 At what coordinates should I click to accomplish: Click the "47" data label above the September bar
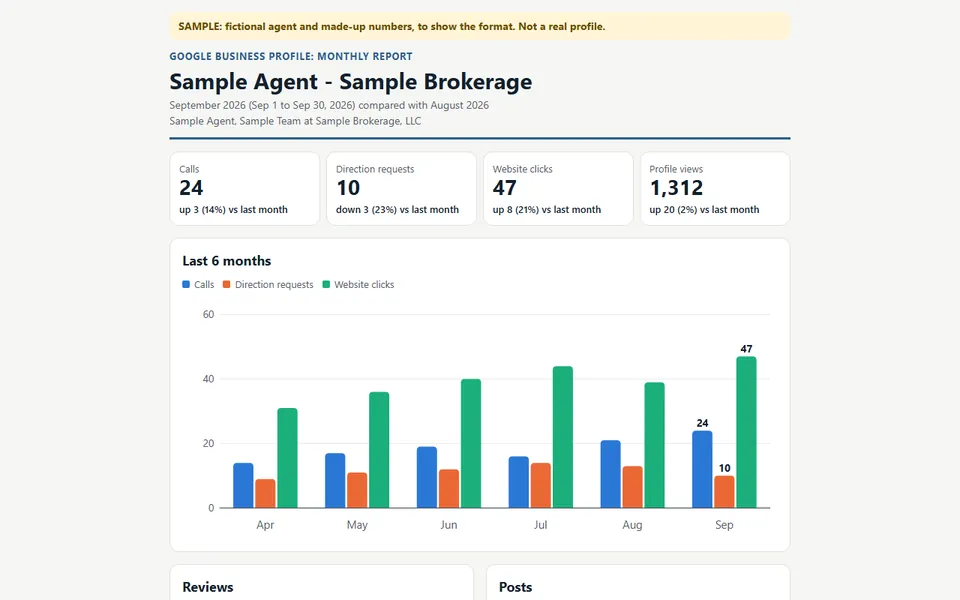746,349
